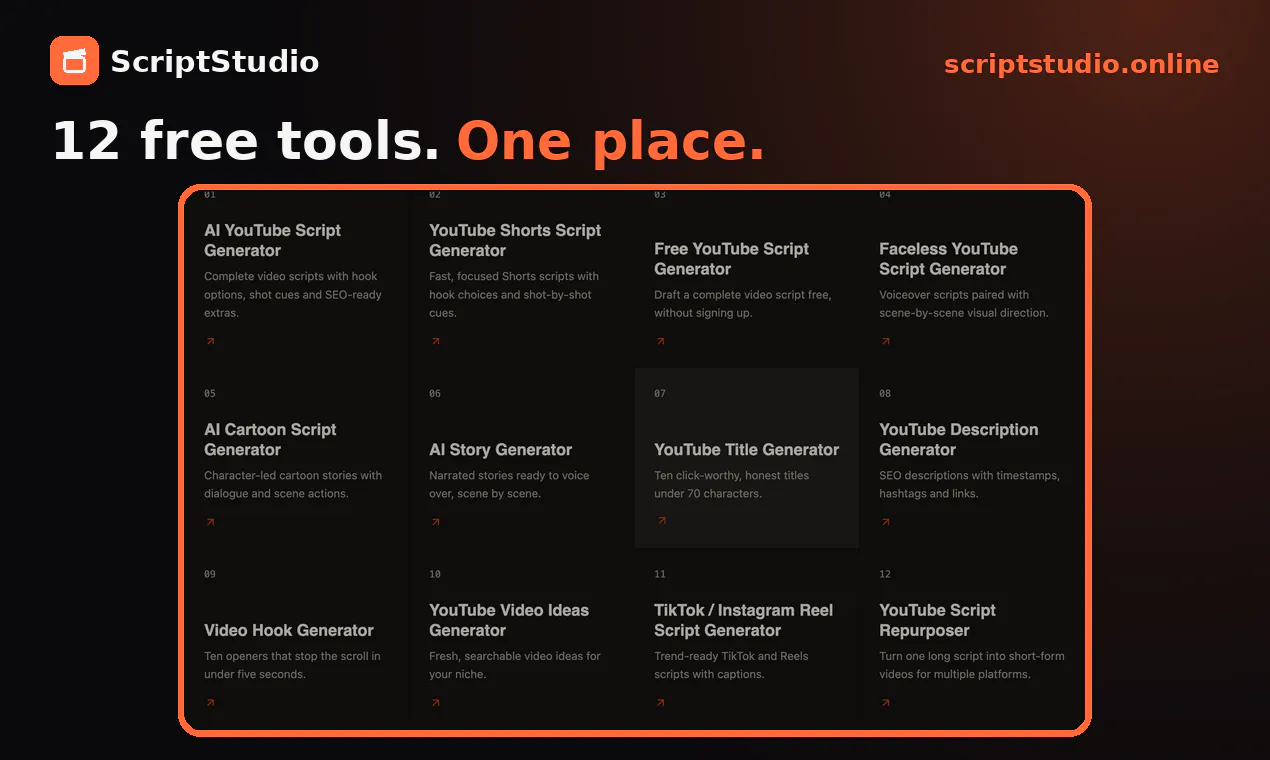Open the AI YouTube Script Generator title
Viewport: 1270px width, 760px height.
(x=272, y=240)
